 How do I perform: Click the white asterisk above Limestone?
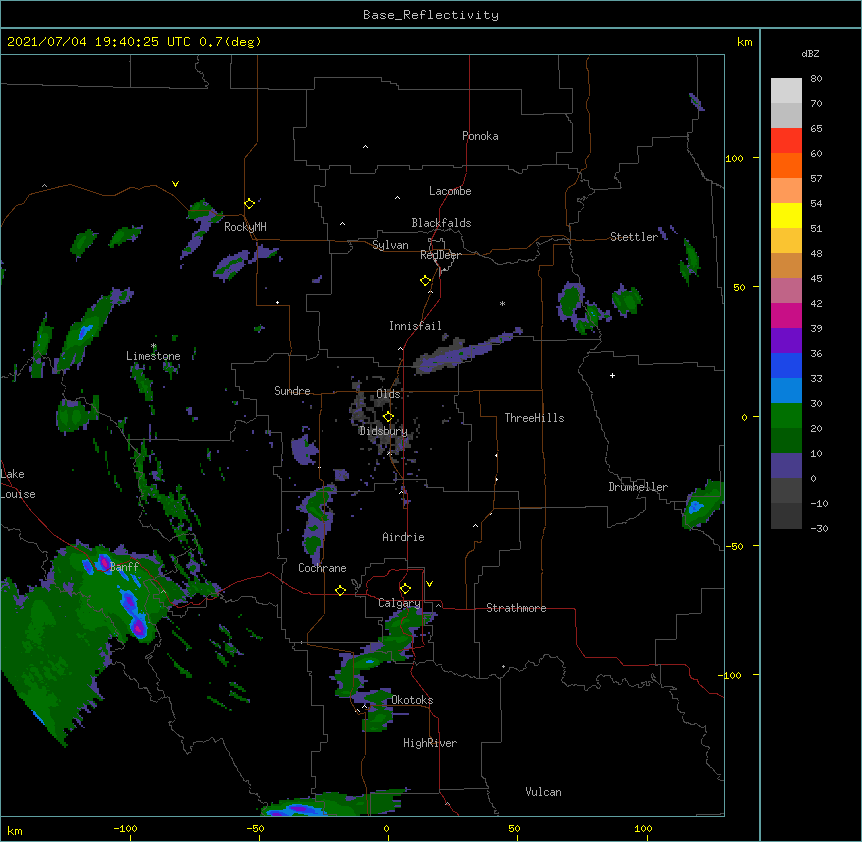click(x=154, y=346)
